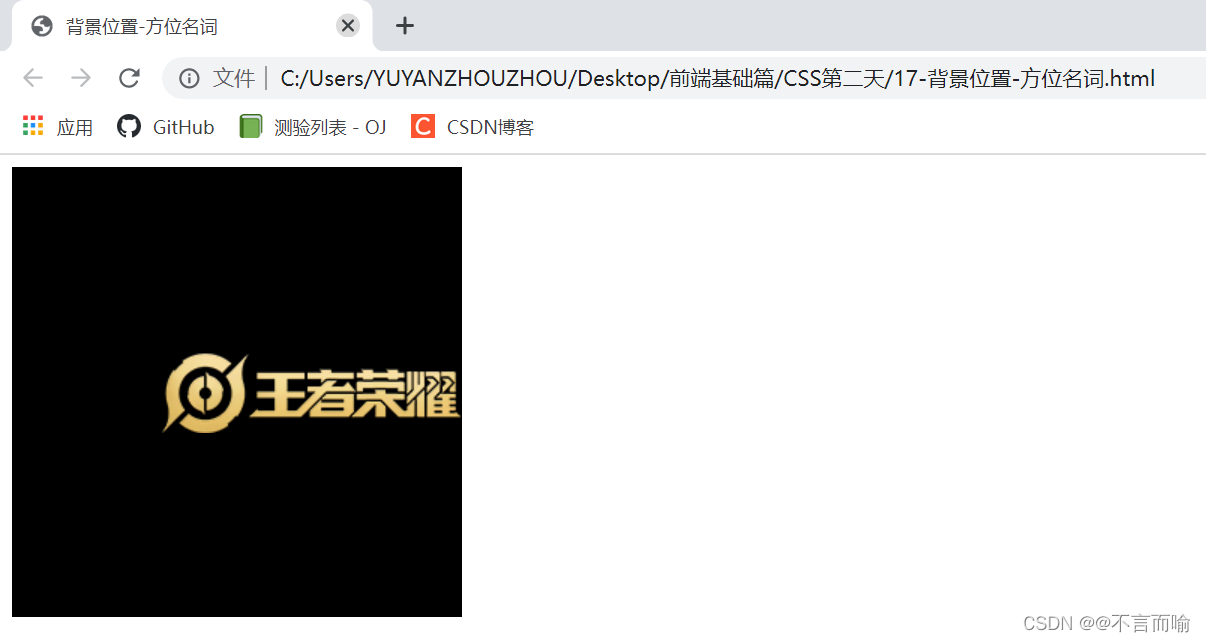Select the file URL in address bar

pyautogui.click(x=717, y=78)
